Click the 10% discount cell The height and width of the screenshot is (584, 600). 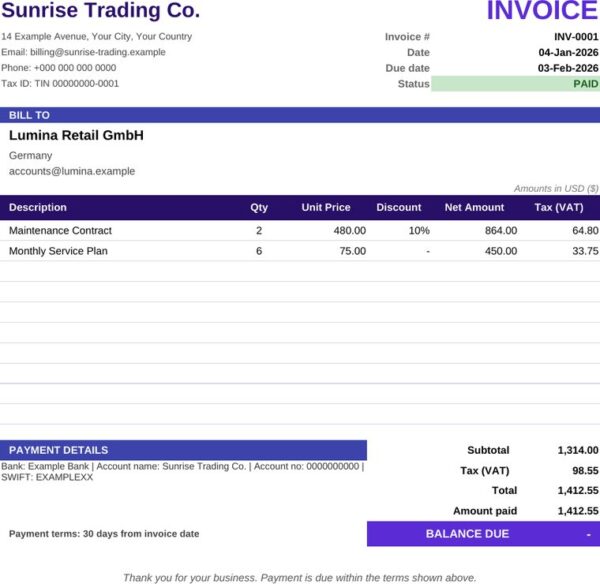[x=419, y=230]
